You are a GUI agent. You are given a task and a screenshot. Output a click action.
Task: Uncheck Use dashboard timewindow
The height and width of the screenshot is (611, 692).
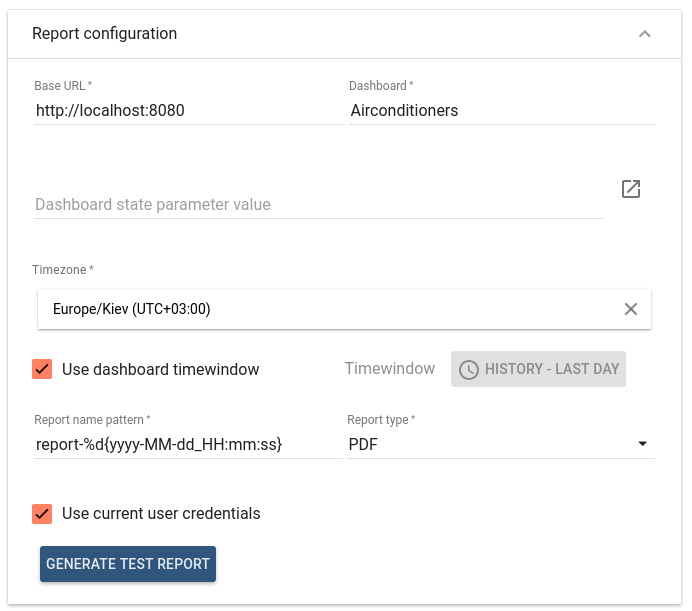pos(42,369)
